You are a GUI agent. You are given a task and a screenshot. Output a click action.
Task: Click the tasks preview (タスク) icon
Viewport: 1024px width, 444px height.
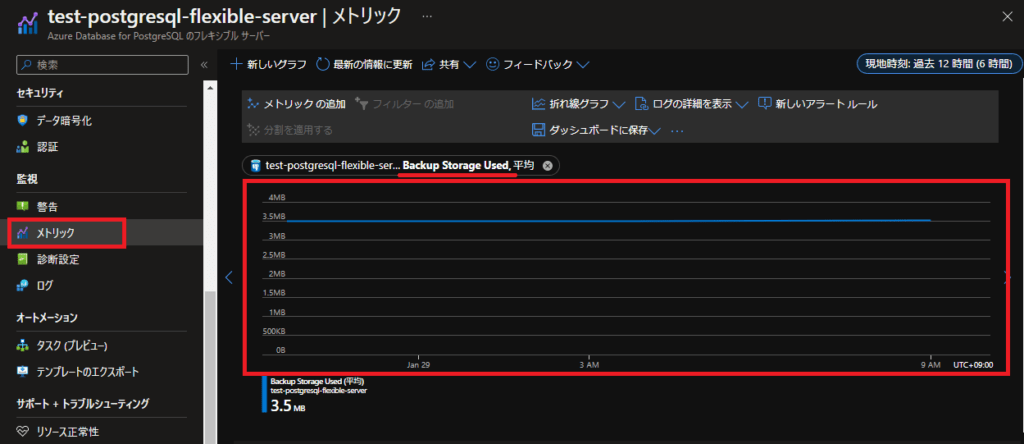point(23,345)
